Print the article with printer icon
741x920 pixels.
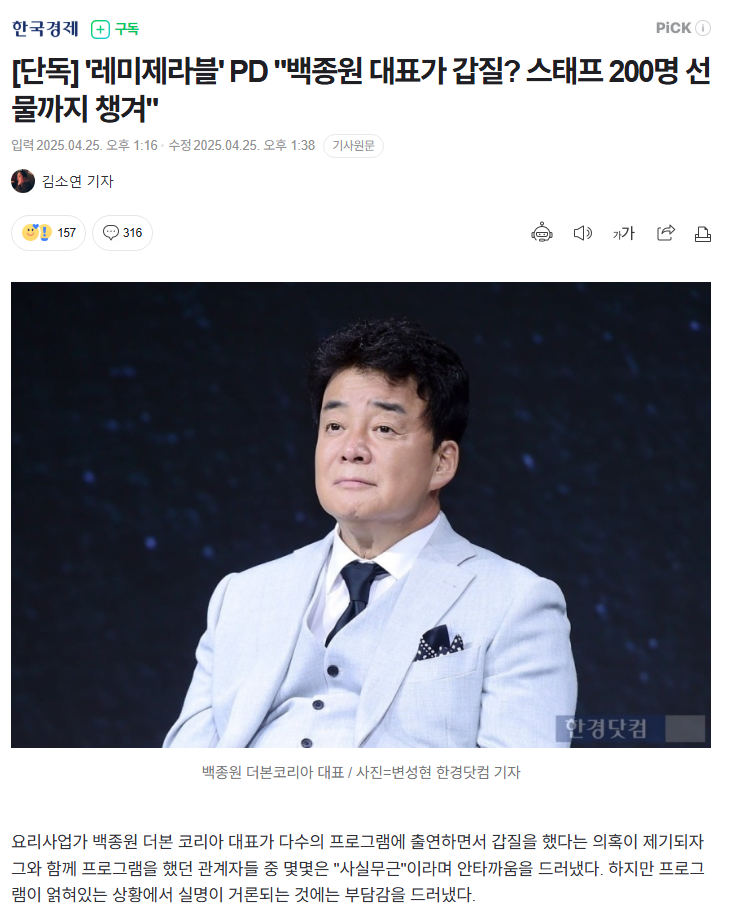click(702, 234)
